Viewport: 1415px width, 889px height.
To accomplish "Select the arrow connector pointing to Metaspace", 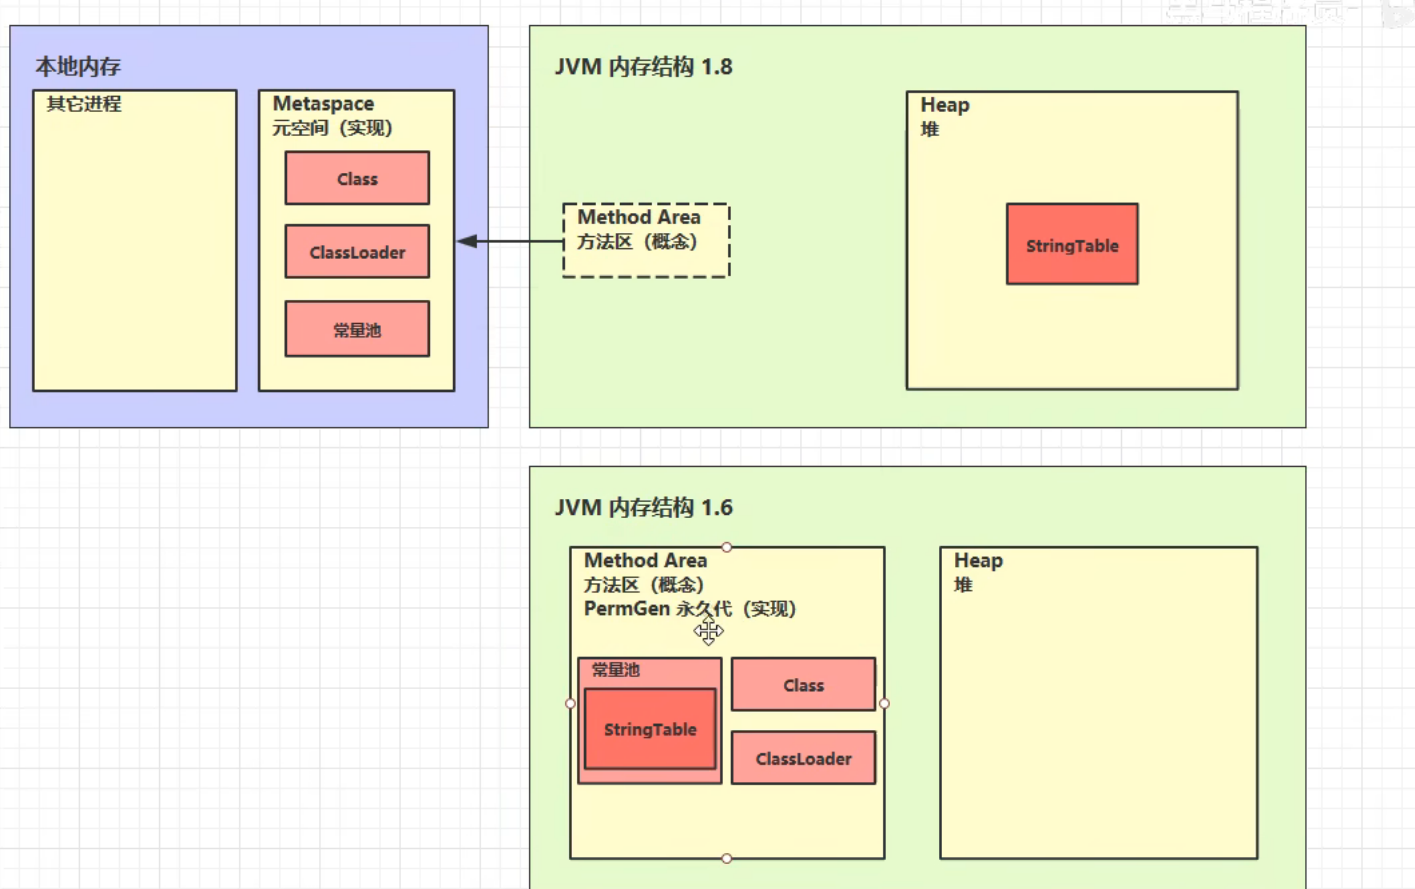I will click(x=510, y=241).
